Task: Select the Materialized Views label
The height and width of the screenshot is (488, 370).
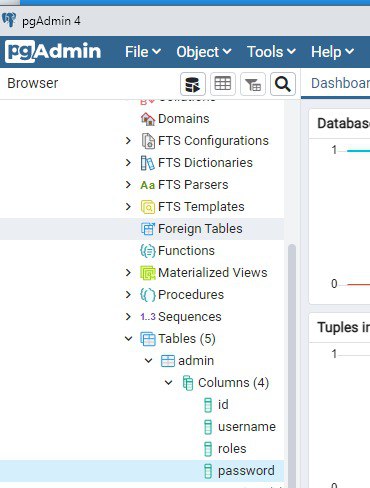Action: [x=213, y=273]
